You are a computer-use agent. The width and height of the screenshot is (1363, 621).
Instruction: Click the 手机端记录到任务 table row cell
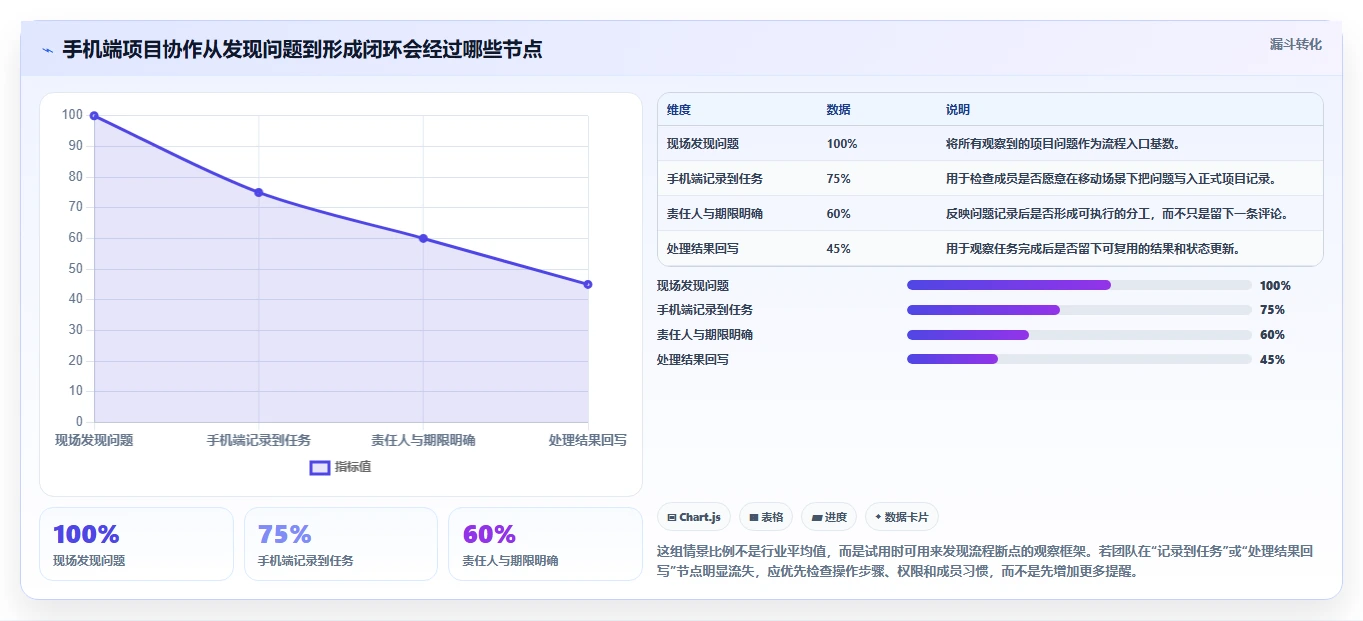pos(715,179)
